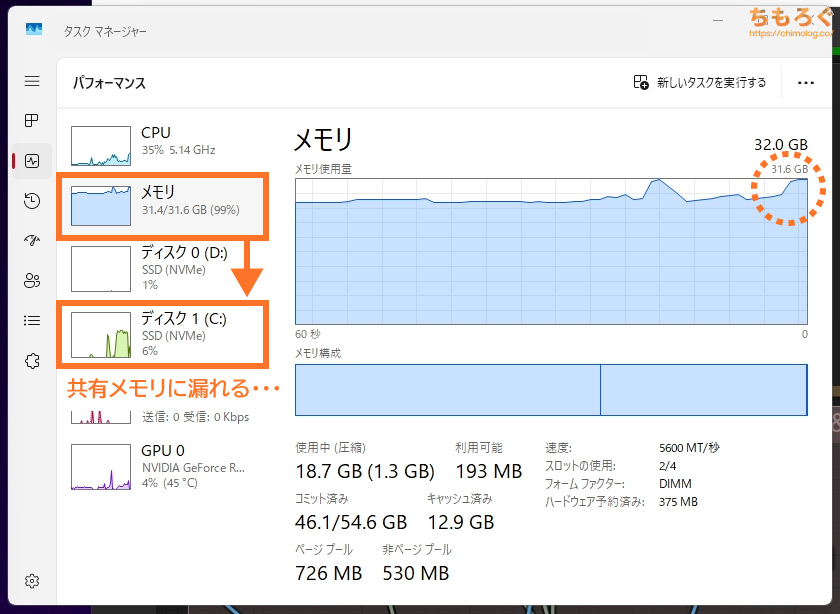Click the network send/receive mini graph
This screenshot has height=614, width=840.
coord(101,417)
